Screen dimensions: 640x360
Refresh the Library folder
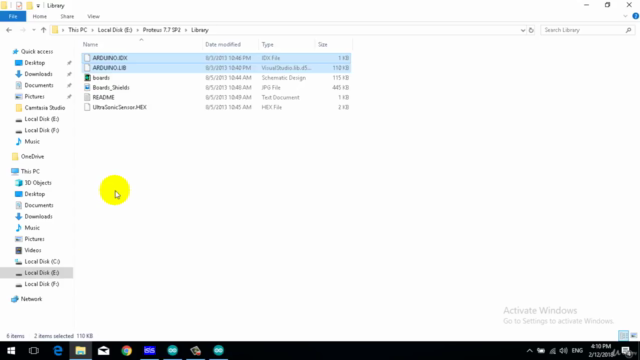pos(531,30)
